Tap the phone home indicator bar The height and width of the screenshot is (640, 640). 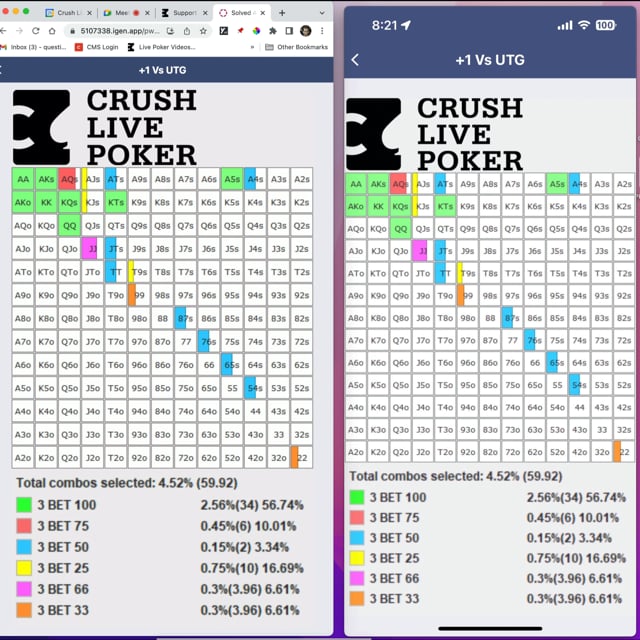pyautogui.click(x=490, y=629)
